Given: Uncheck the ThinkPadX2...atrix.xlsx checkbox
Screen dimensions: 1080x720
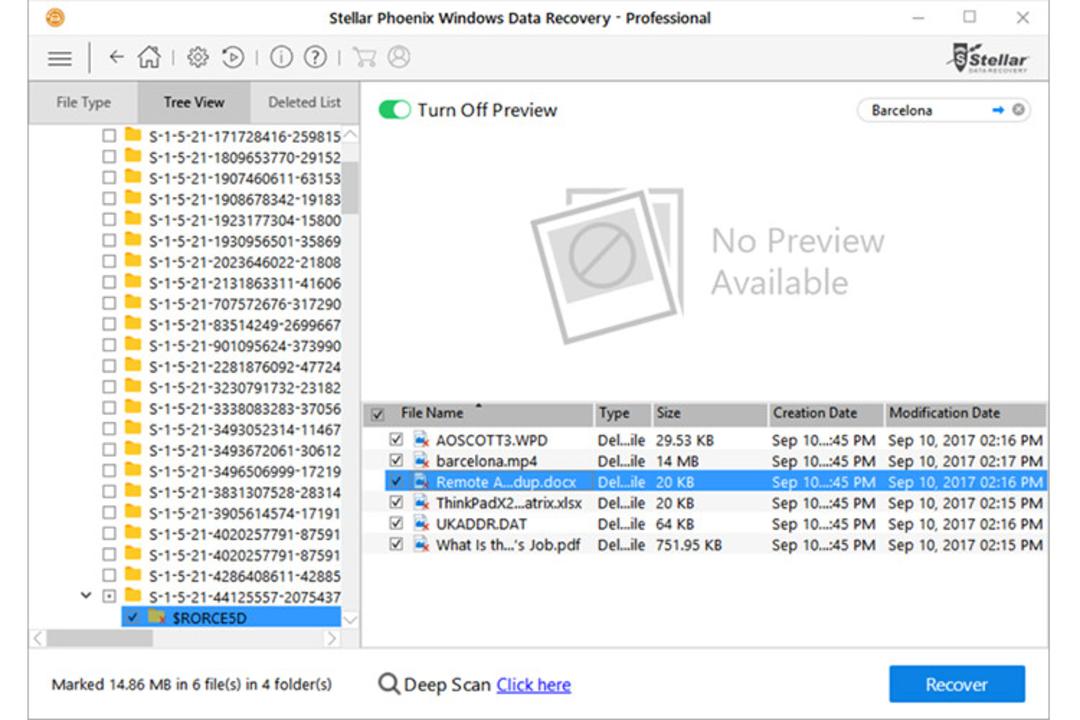Looking at the screenshot, I should (x=396, y=502).
